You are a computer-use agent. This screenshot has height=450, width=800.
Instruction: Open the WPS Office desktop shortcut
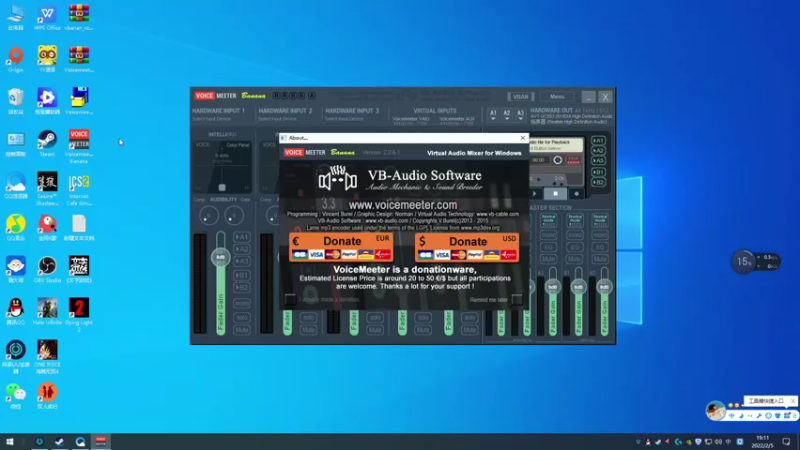point(47,18)
